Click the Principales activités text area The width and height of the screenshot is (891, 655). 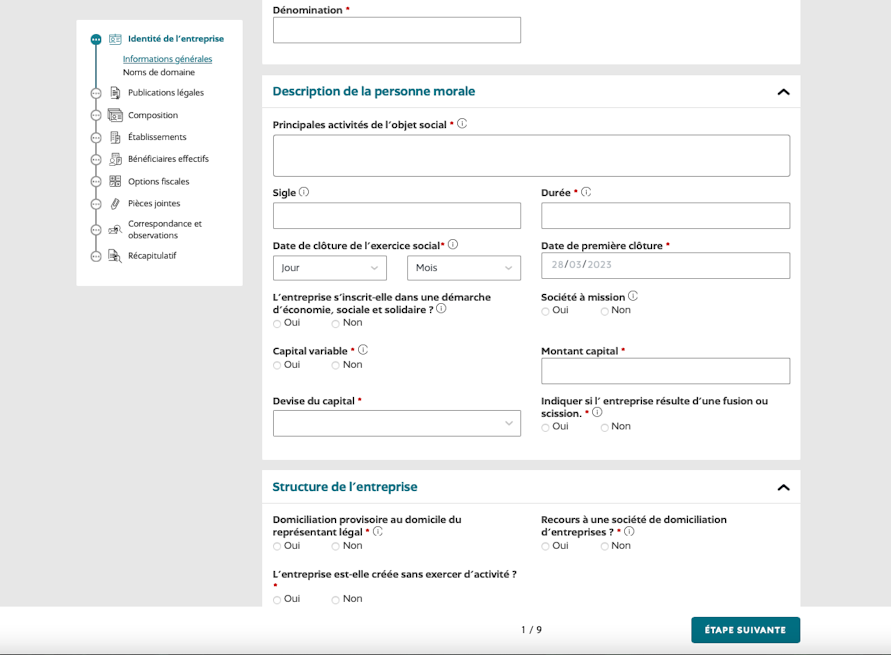(531, 156)
